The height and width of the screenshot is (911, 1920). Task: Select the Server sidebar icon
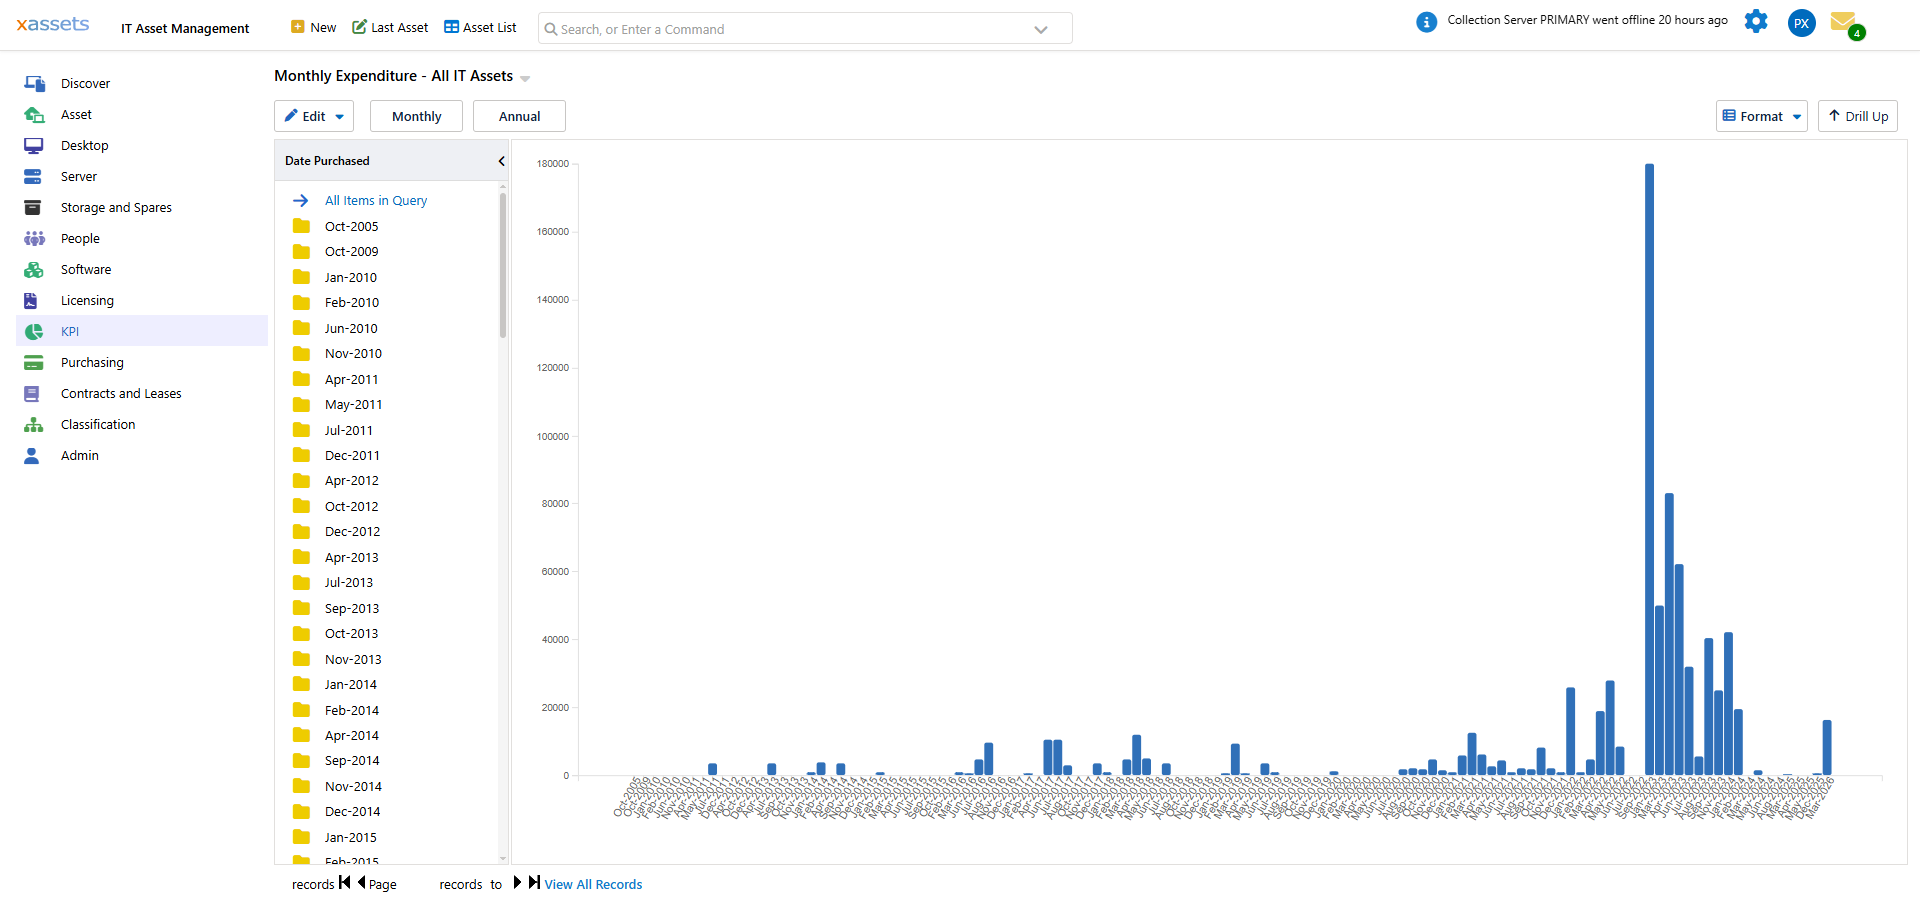[x=33, y=176]
